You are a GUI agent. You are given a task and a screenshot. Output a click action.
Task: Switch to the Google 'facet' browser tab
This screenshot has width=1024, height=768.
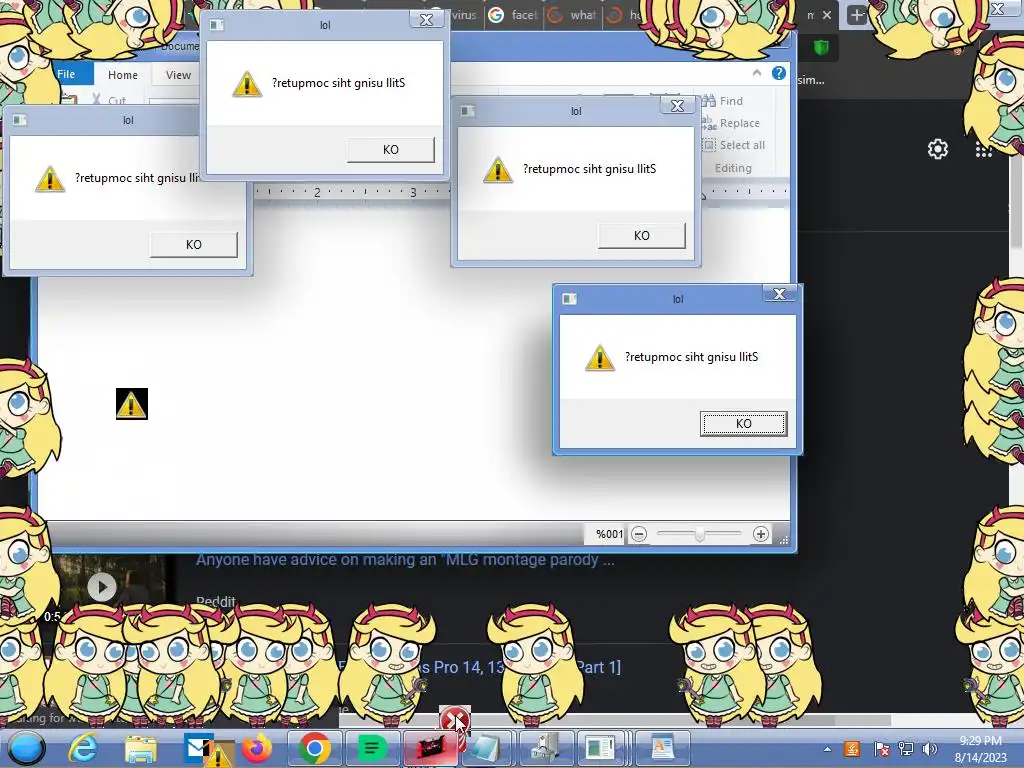coord(513,15)
